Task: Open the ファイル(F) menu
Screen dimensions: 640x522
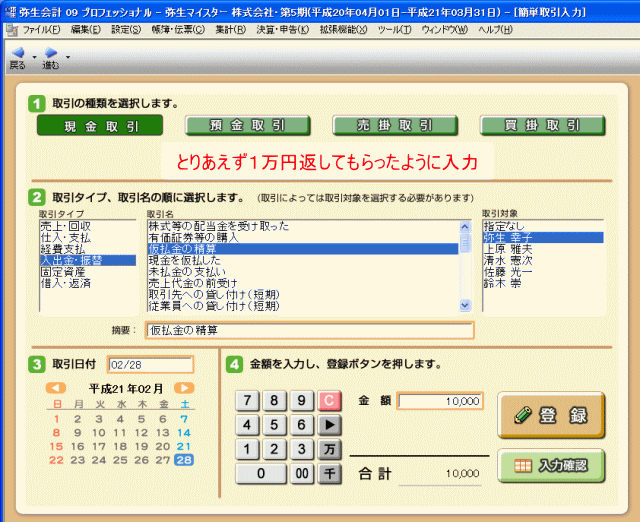Action: point(41,30)
